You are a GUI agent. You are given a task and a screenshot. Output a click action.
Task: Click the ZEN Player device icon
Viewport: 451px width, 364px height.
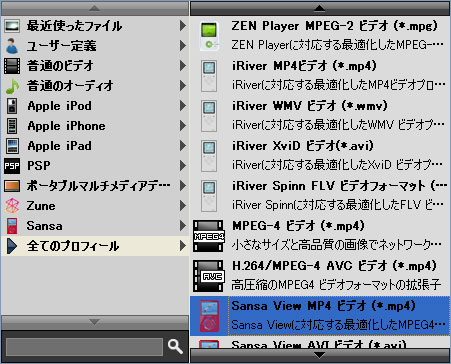(x=209, y=36)
